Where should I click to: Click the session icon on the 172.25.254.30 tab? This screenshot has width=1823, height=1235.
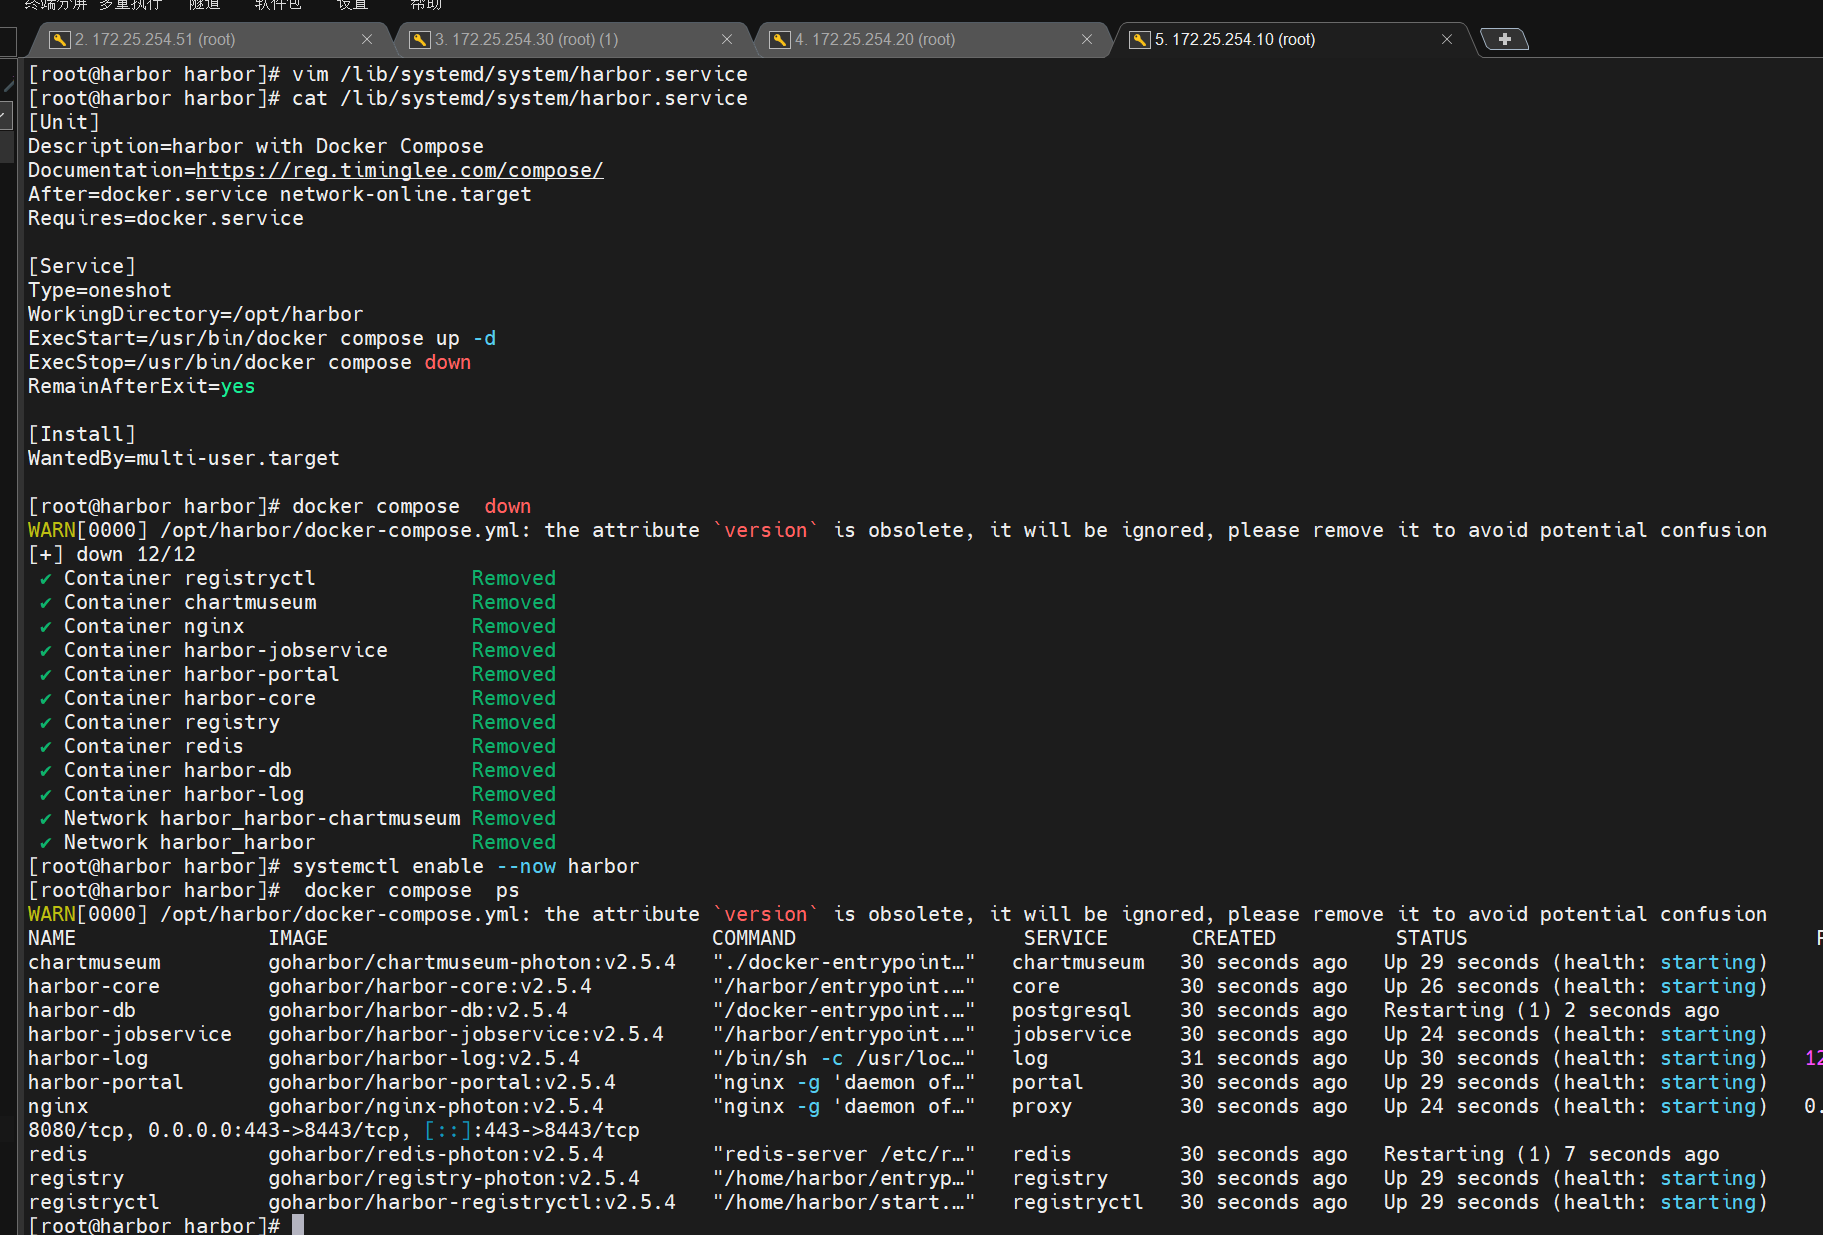[x=420, y=39]
